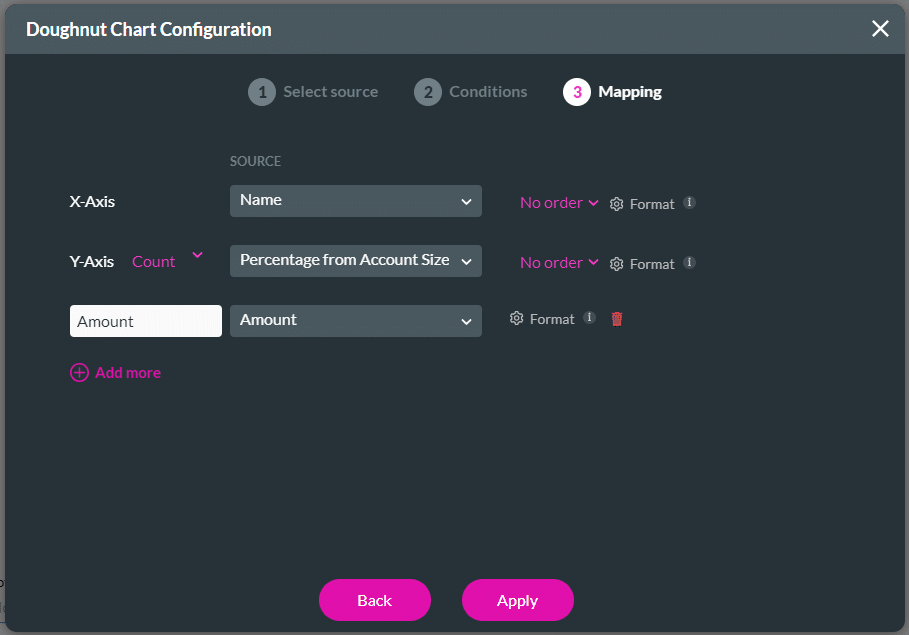Click the info icon beside Y-Axis Format
The image size is (909, 635).
click(x=689, y=263)
